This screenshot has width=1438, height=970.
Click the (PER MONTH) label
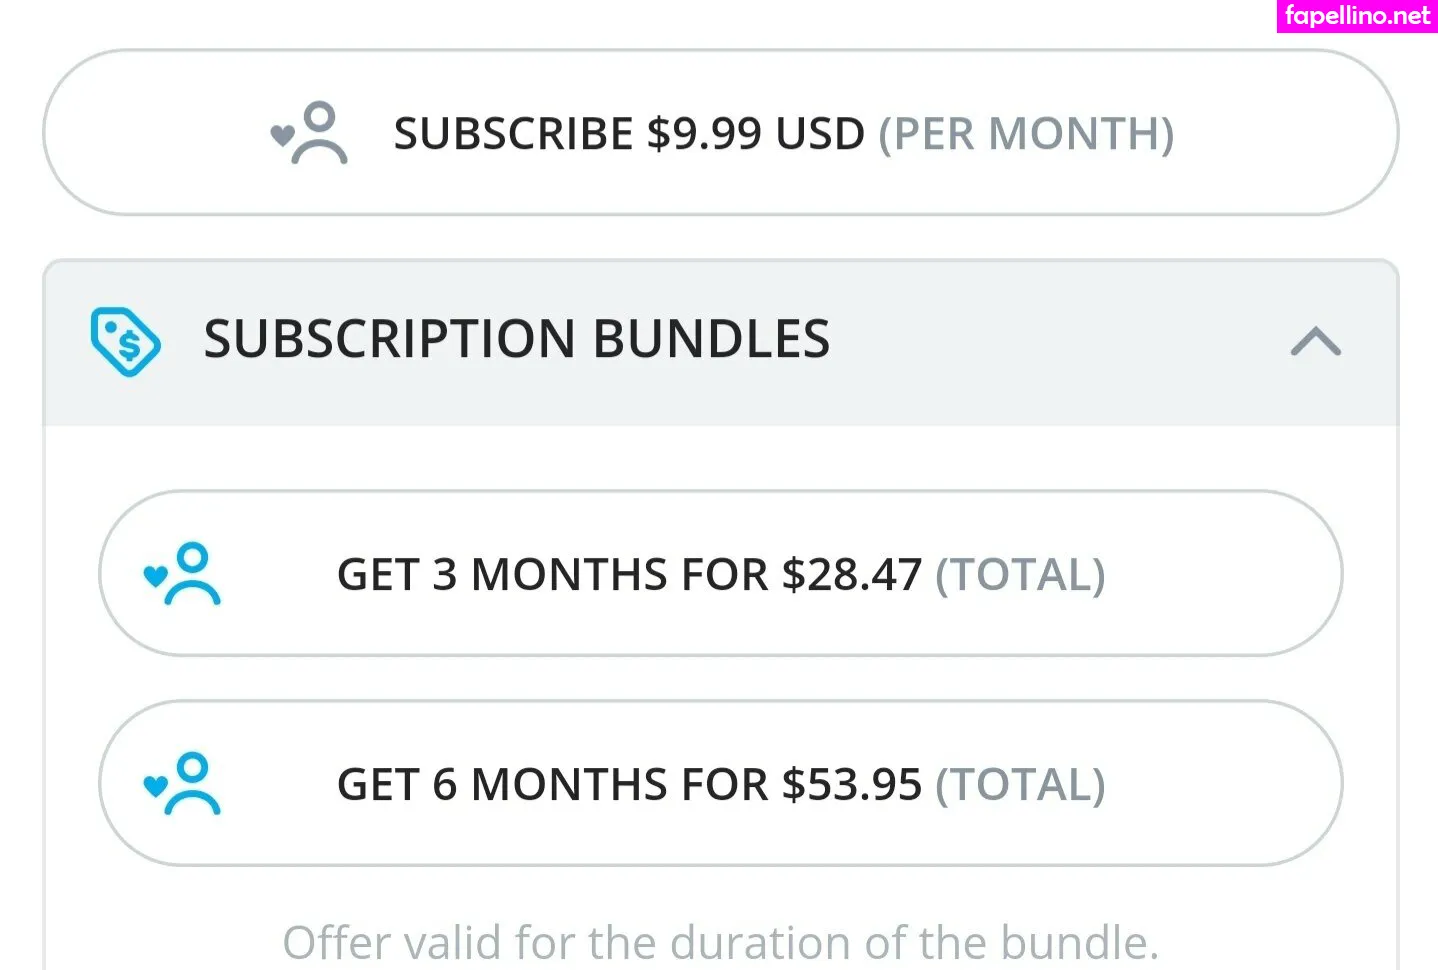[x=1026, y=134]
